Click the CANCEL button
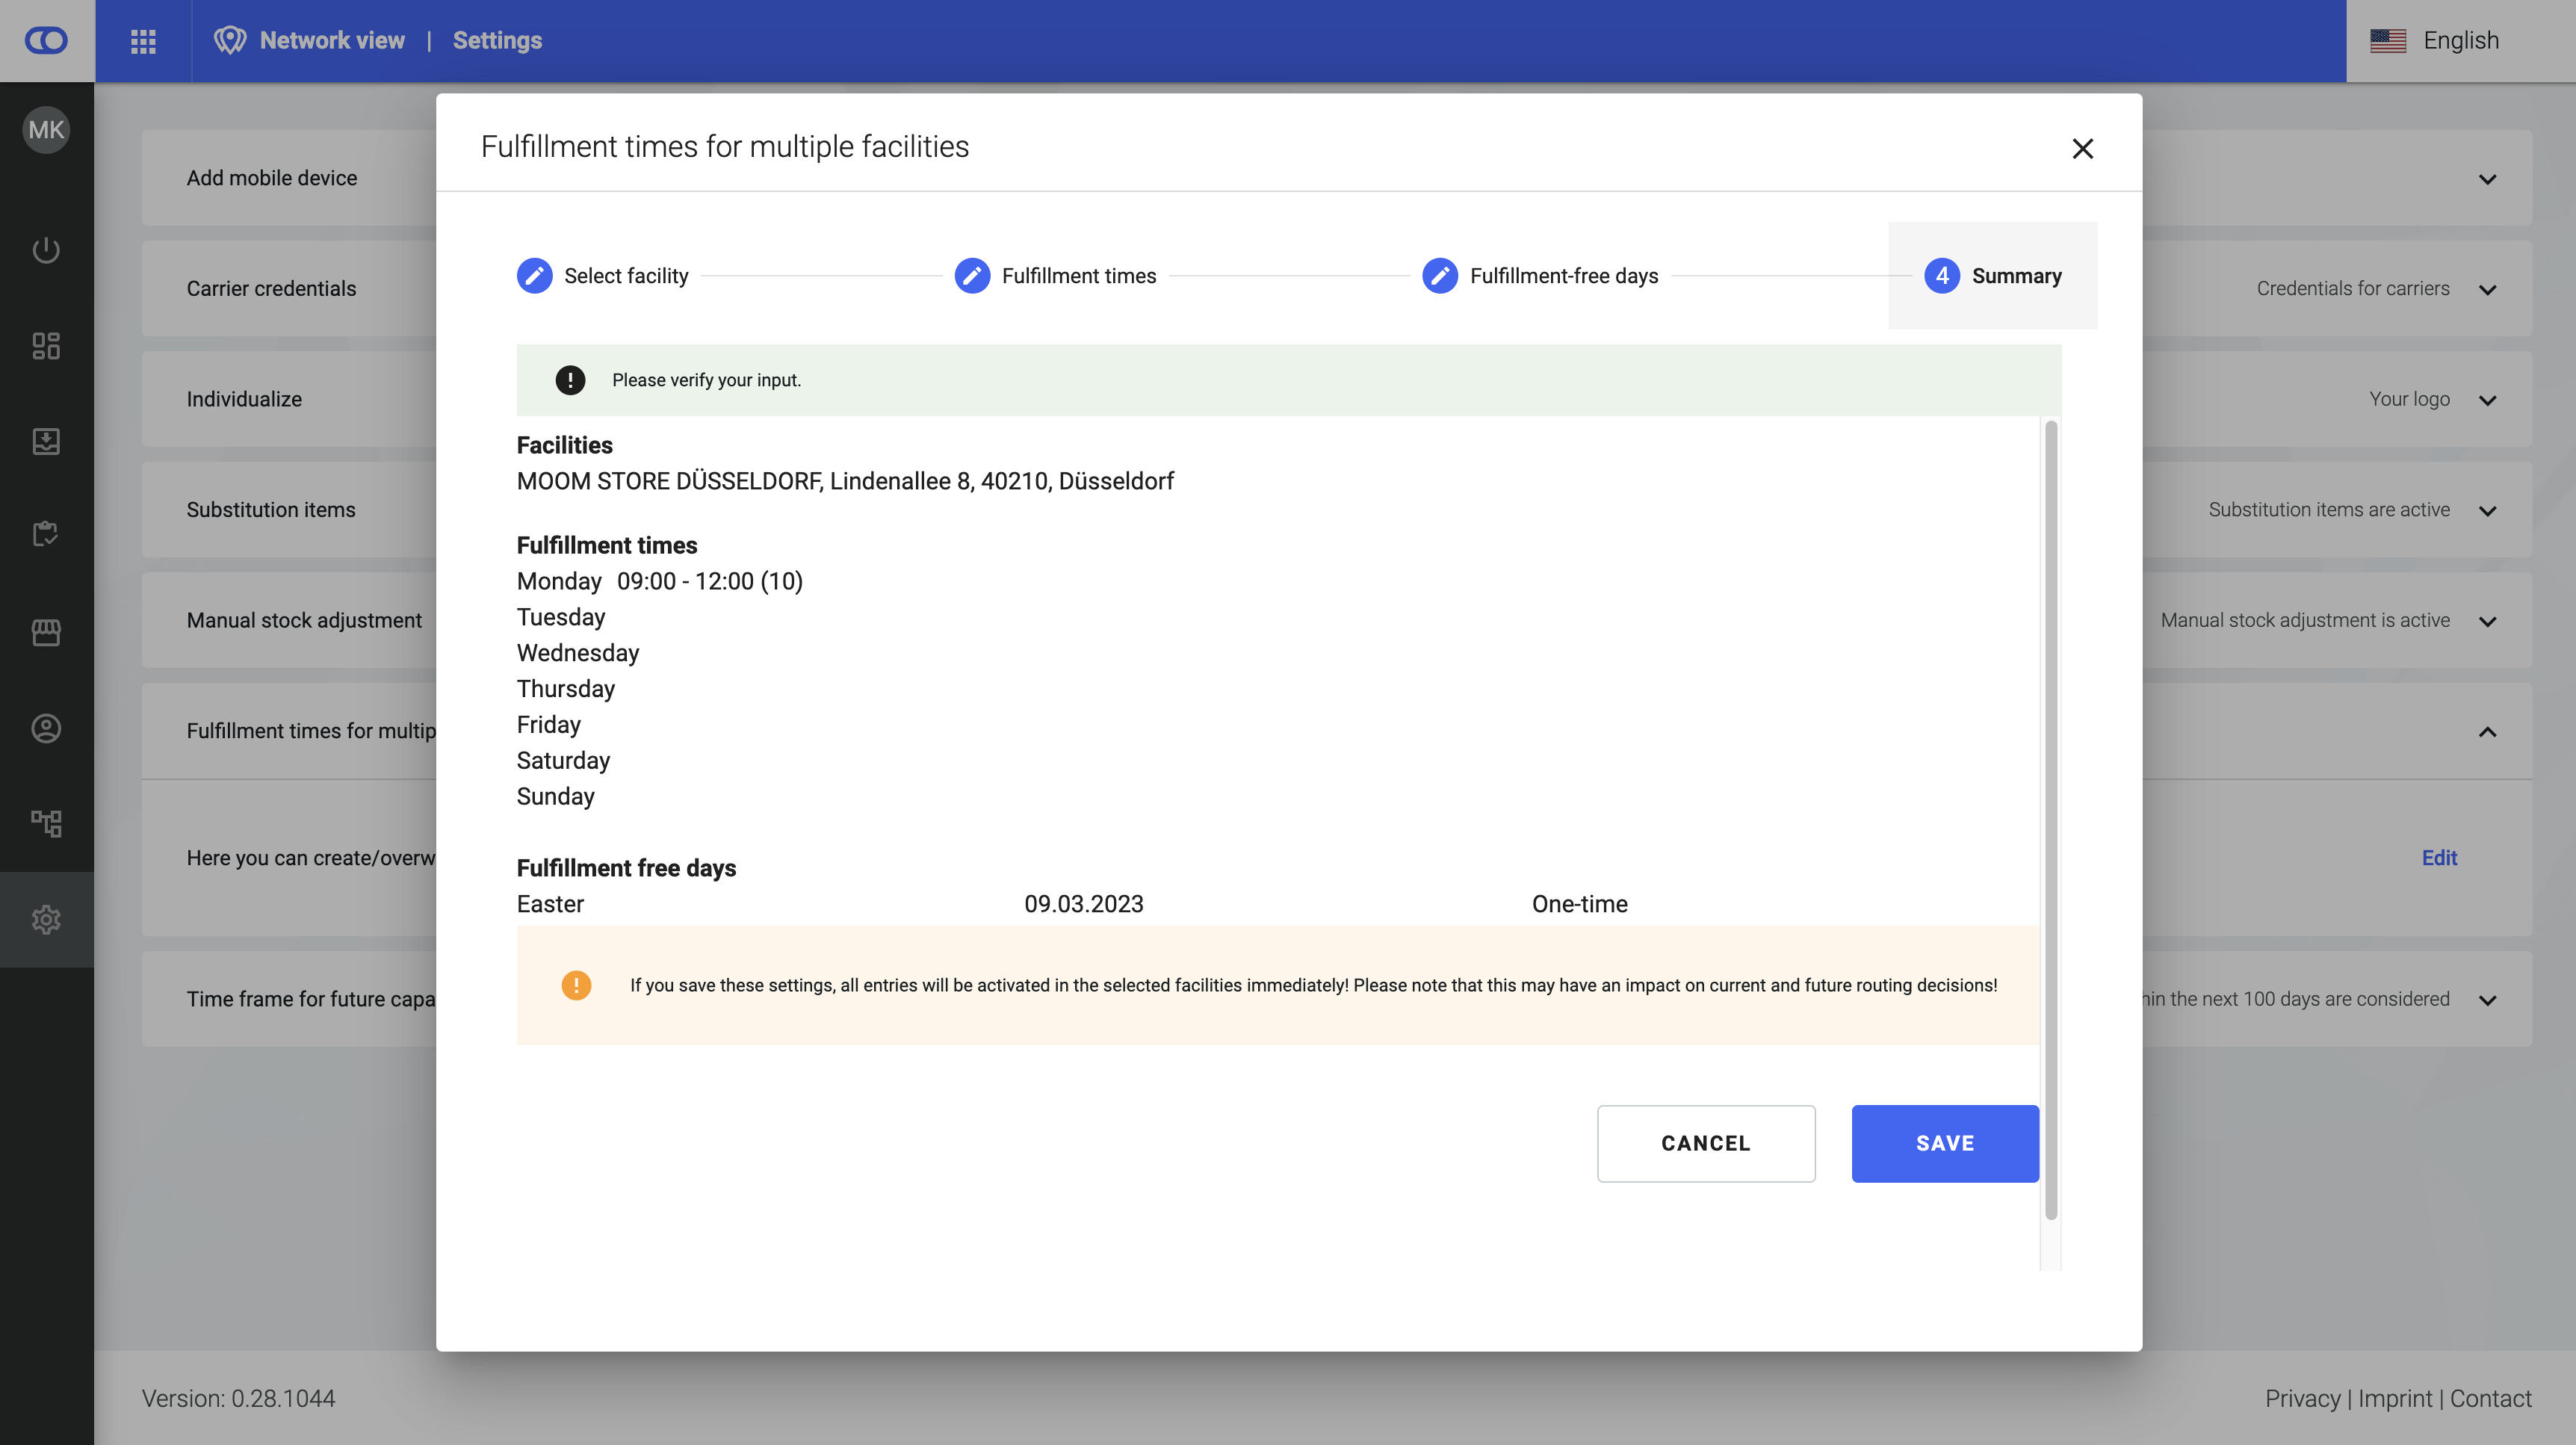 (1705, 1143)
